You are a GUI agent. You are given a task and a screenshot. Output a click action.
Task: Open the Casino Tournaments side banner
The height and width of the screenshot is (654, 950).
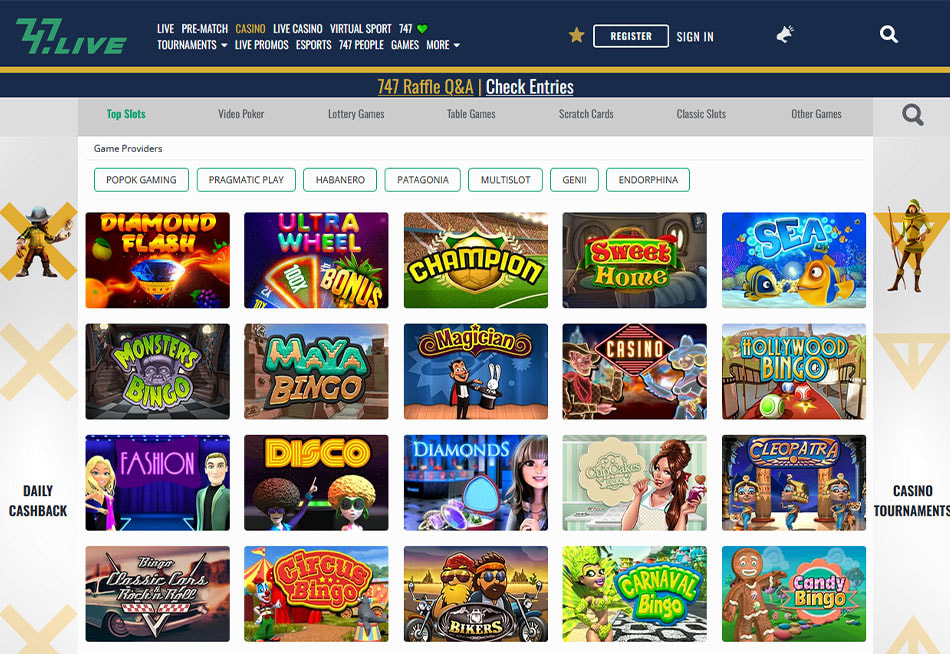tap(912, 501)
